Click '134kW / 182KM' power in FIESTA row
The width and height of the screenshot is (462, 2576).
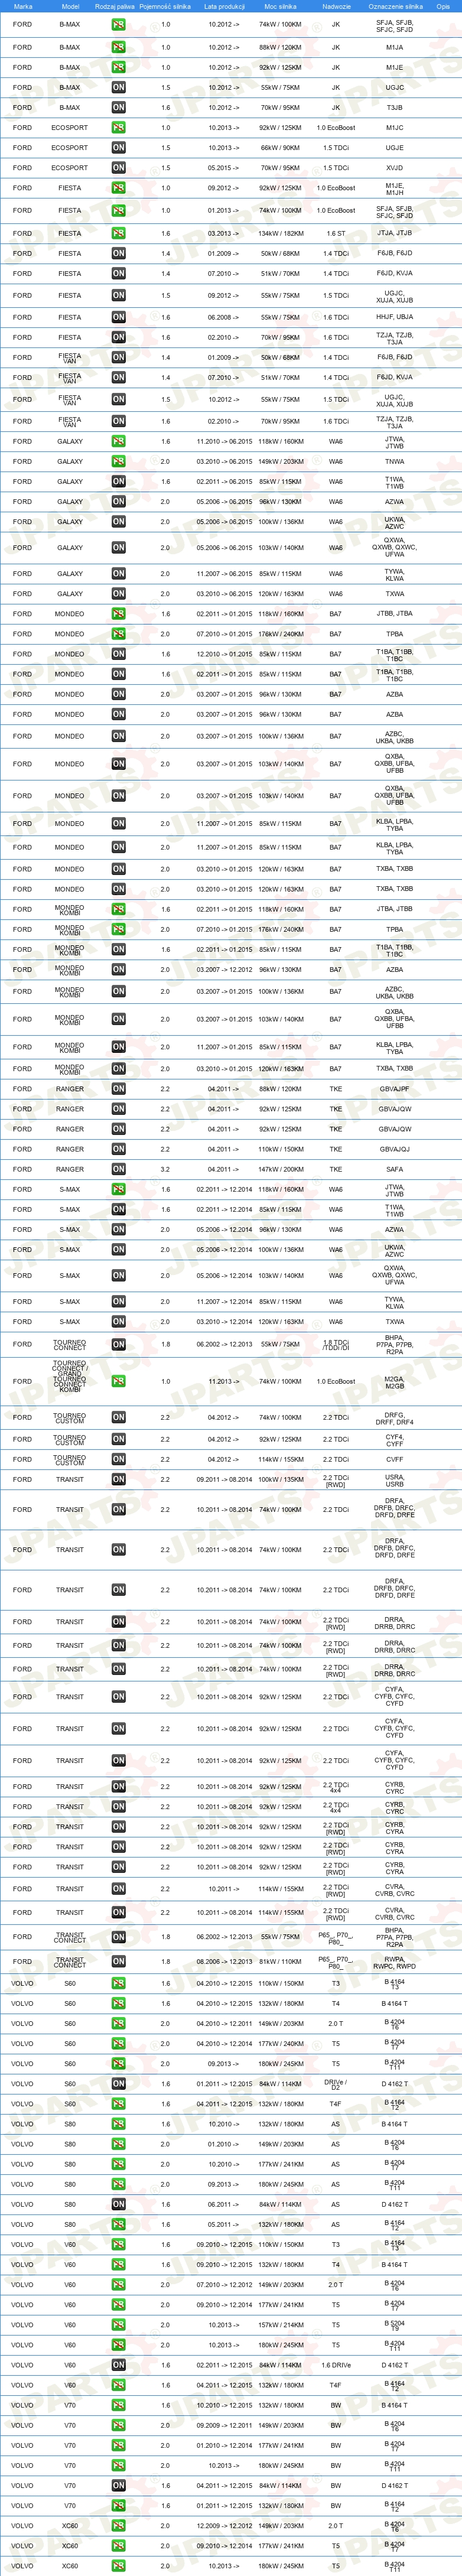point(280,233)
